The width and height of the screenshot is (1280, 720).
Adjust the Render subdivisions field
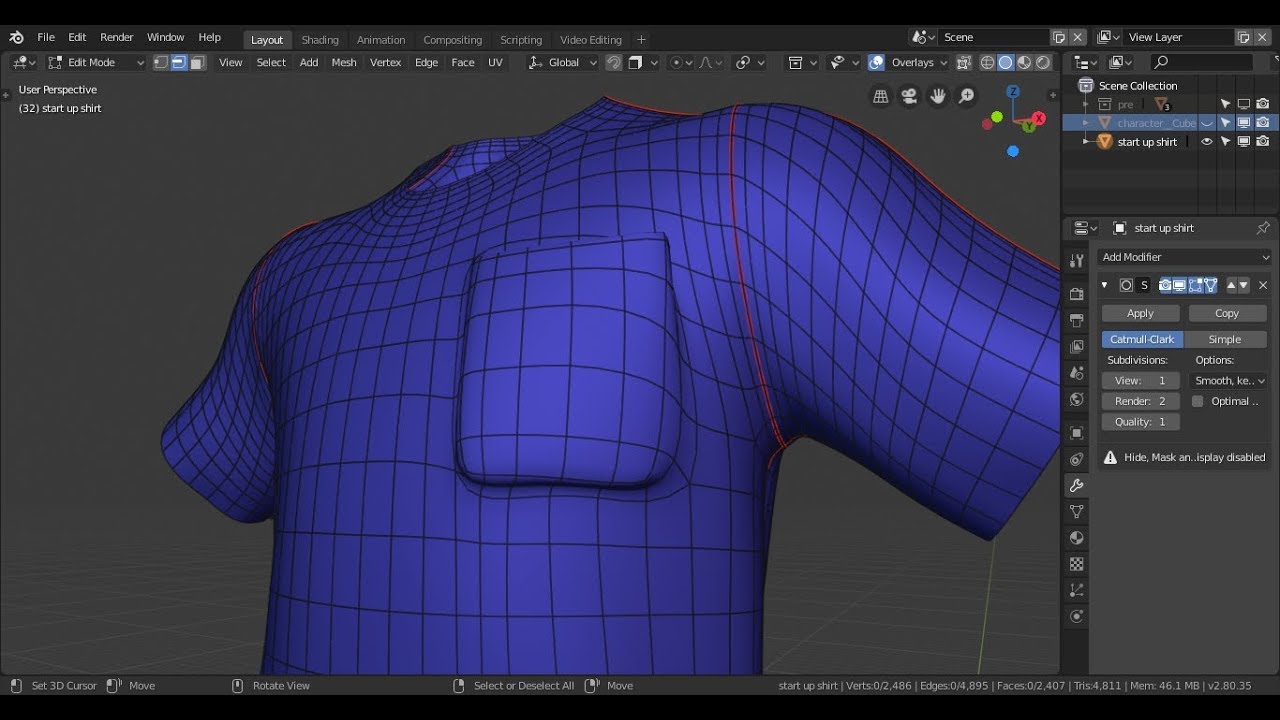click(x=1140, y=401)
